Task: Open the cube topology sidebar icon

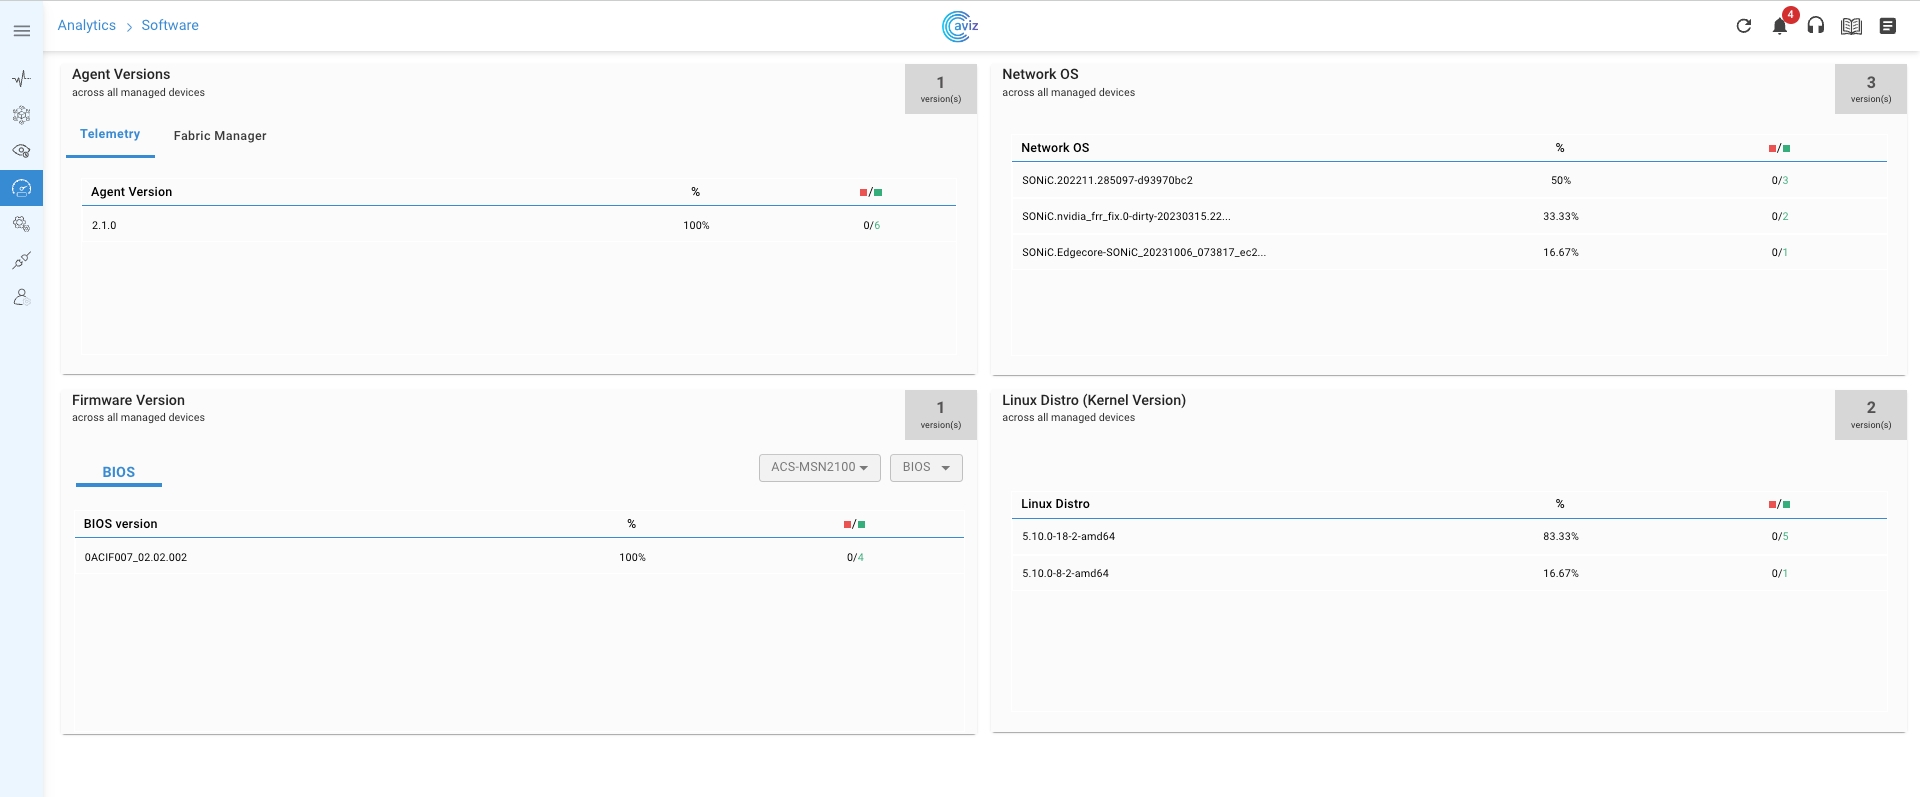Action: click(21, 115)
